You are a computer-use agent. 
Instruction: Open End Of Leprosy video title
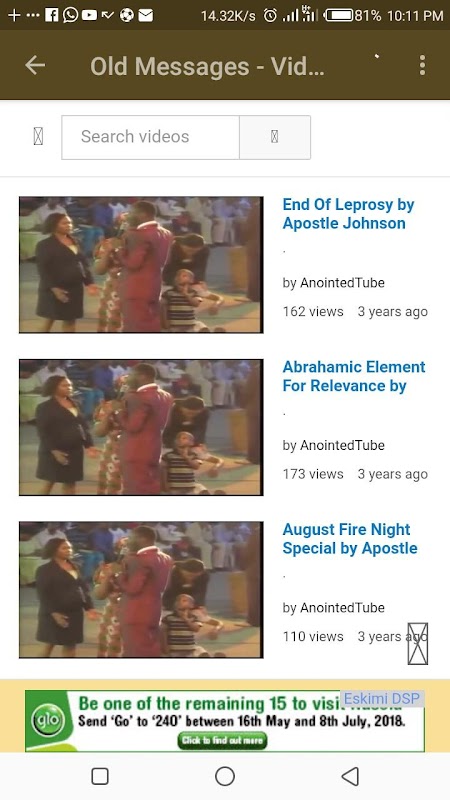[x=348, y=214]
